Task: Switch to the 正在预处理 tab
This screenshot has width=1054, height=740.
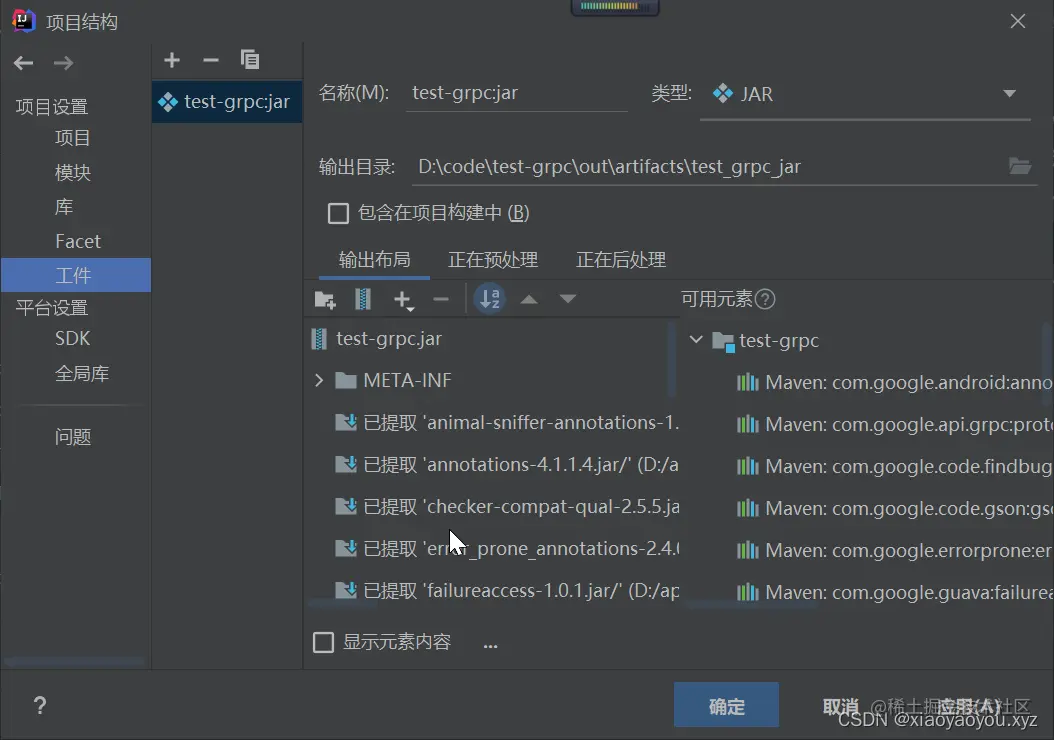Action: 492,259
